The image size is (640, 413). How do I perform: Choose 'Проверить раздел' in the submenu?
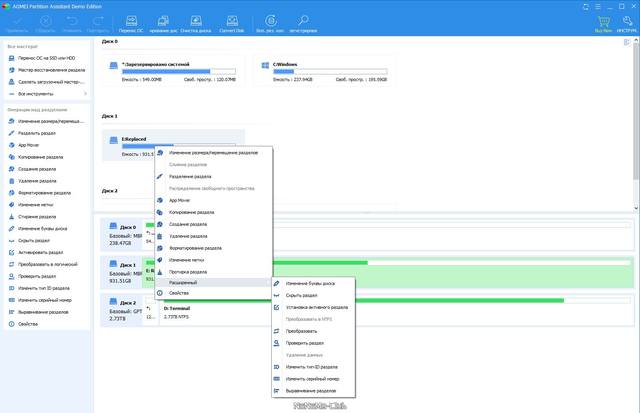click(313, 343)
